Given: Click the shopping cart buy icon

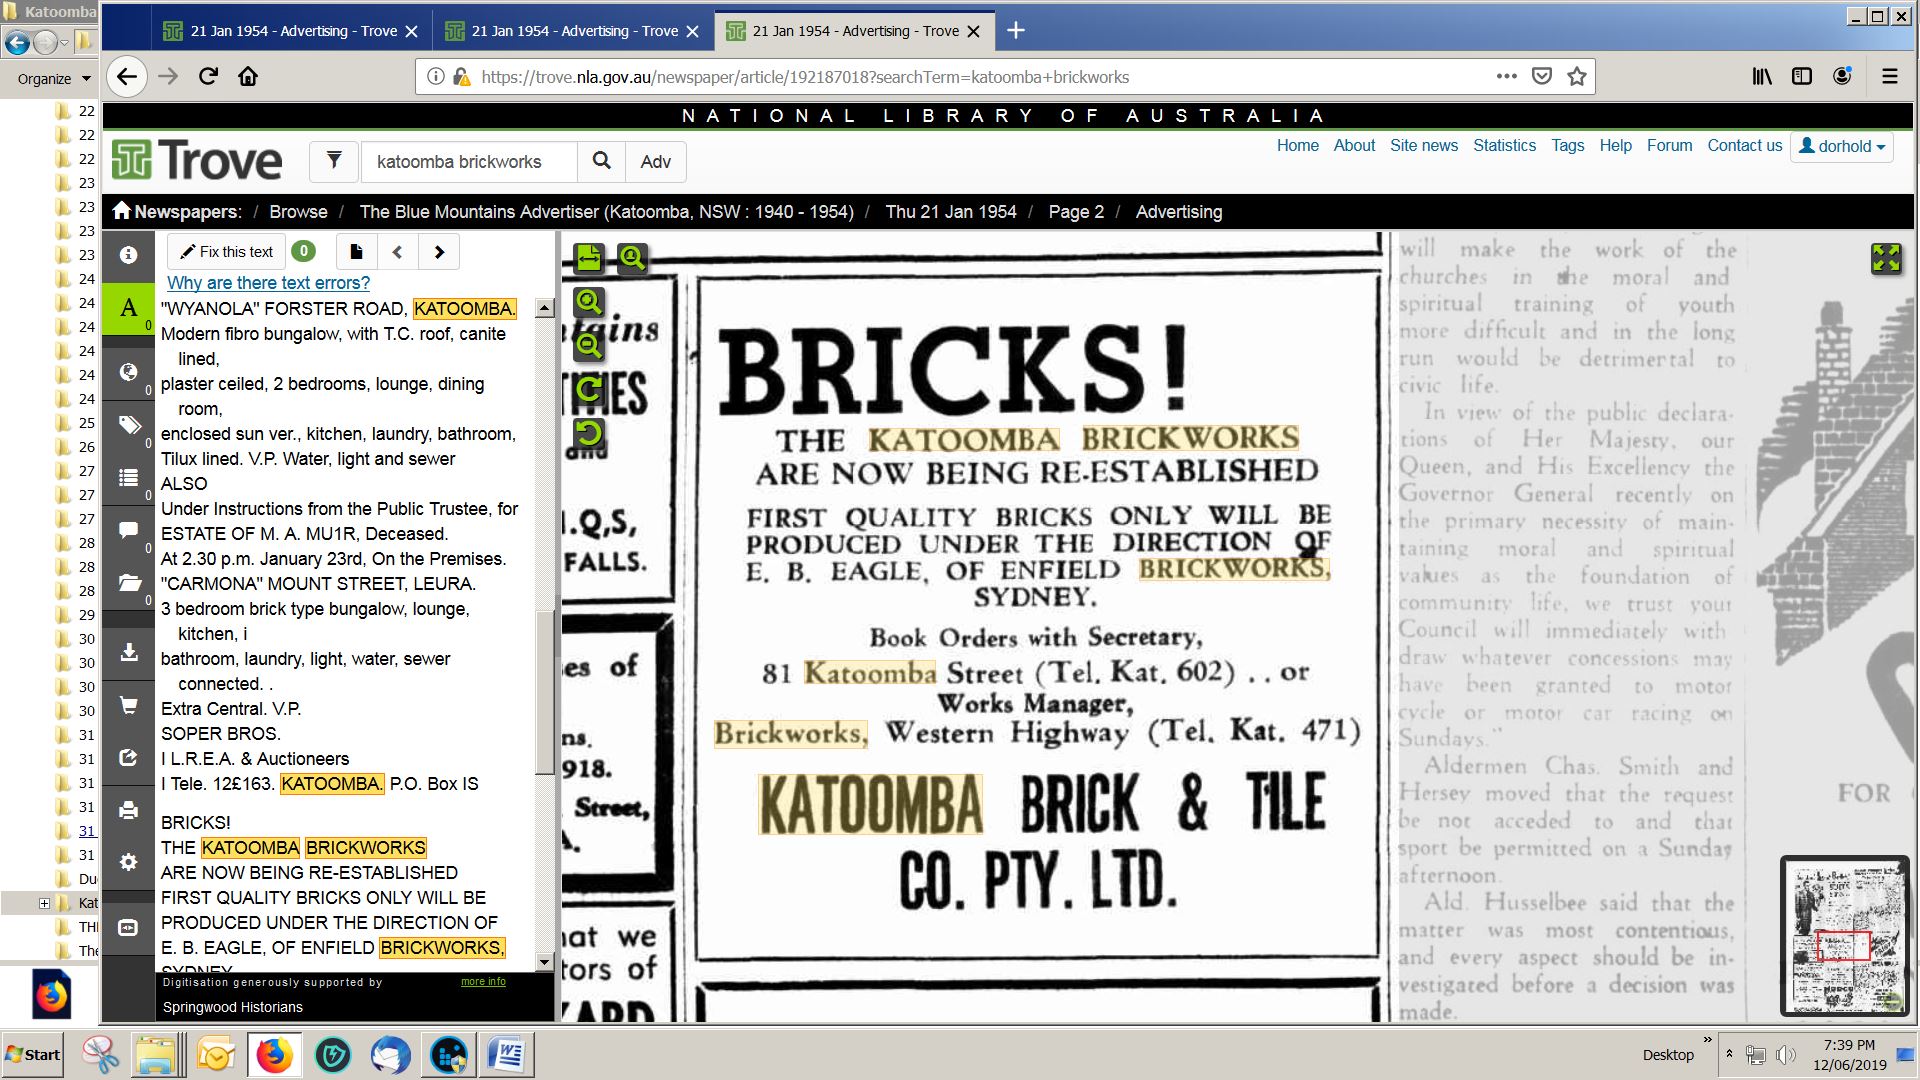Looking at the screenshot, I should pos(128,705).
